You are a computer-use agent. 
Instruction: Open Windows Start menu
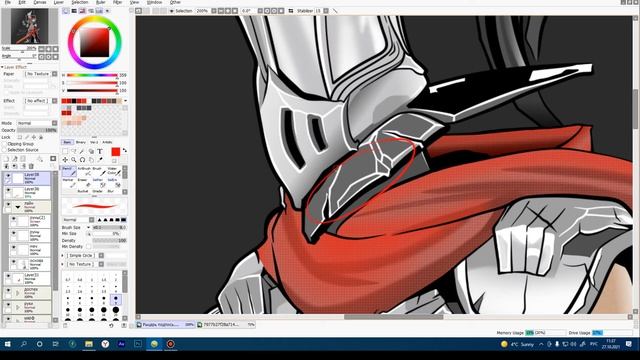click(x=7, y=344)
